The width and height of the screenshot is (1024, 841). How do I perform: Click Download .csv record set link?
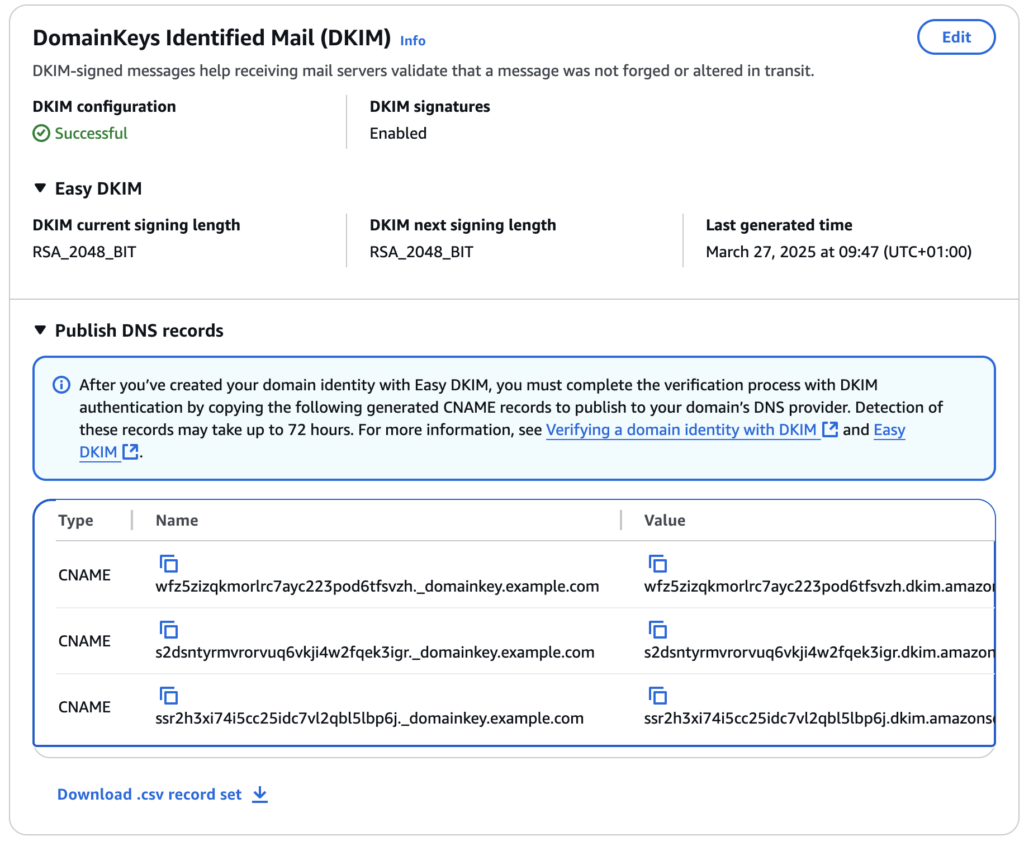pos(149,794)
